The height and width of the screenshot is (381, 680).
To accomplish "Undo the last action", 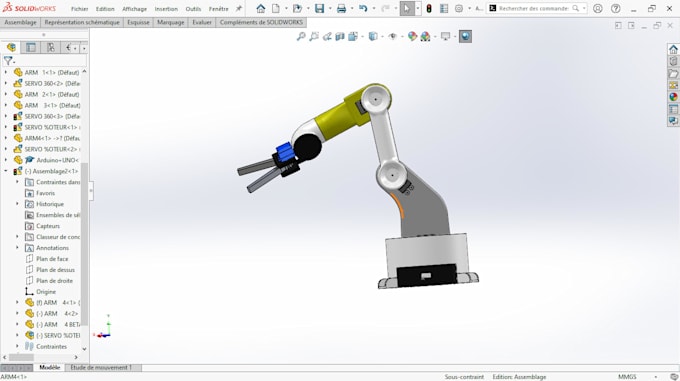I will 363,8.
